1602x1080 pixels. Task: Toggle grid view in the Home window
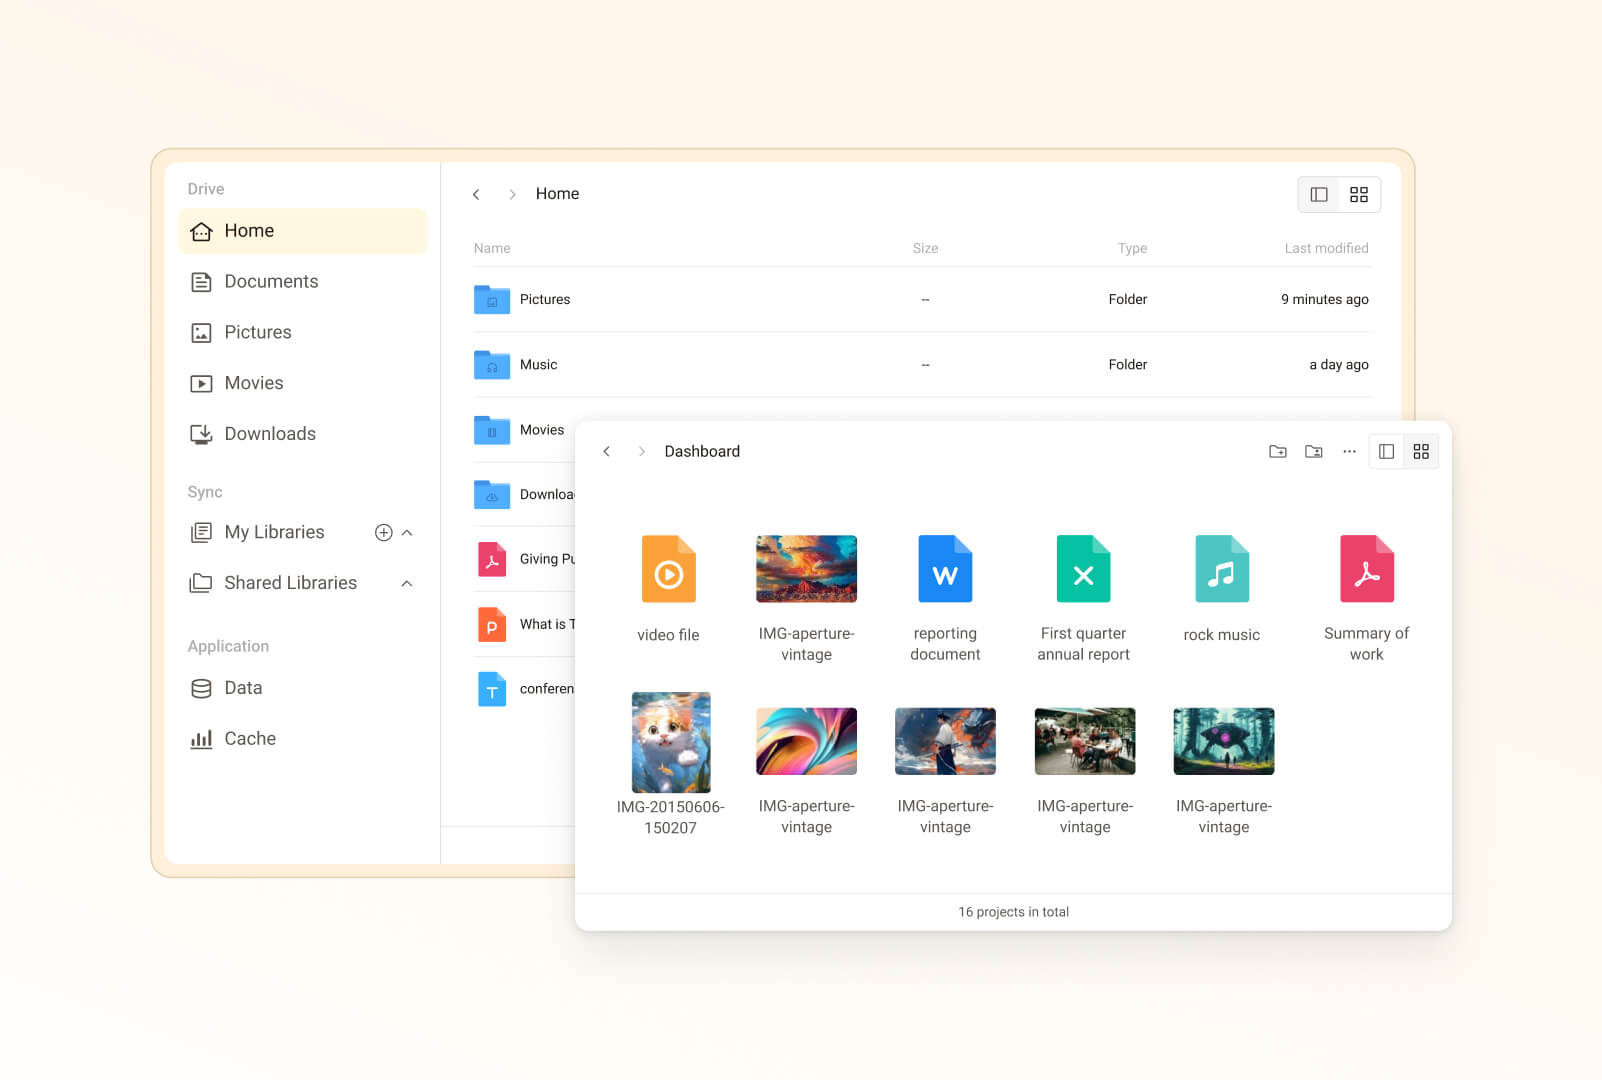[1358, 194]
